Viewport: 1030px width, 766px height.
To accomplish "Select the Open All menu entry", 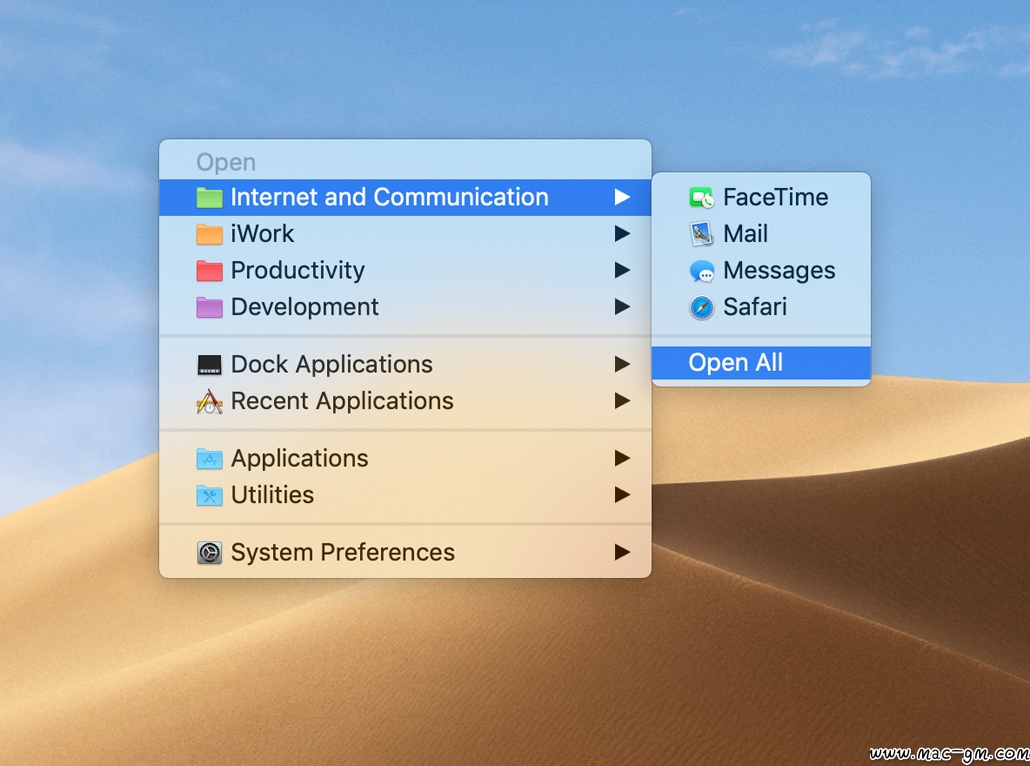I will click(x=736, y=363).
